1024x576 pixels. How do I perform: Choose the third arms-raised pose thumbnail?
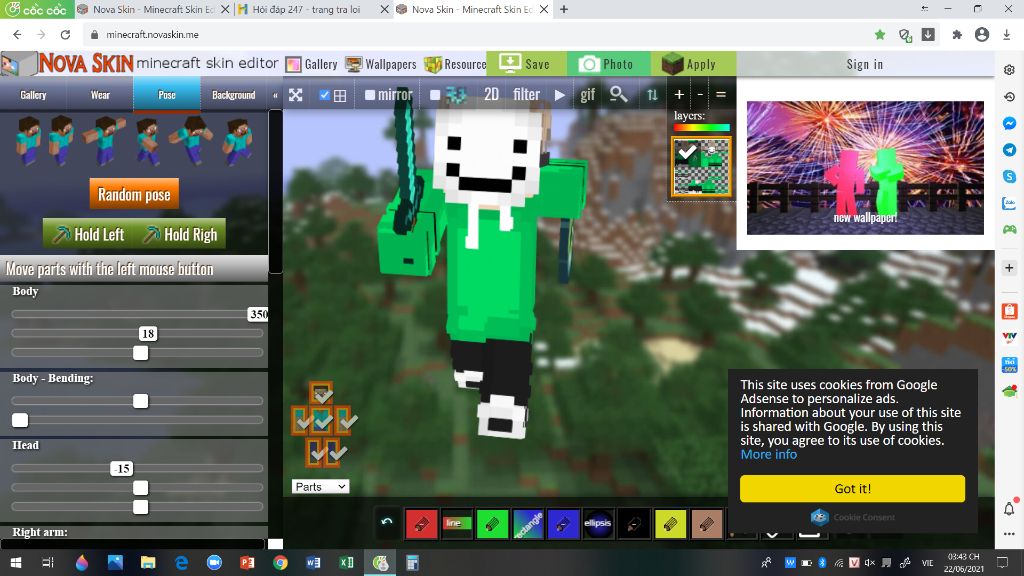pos(106,140)
